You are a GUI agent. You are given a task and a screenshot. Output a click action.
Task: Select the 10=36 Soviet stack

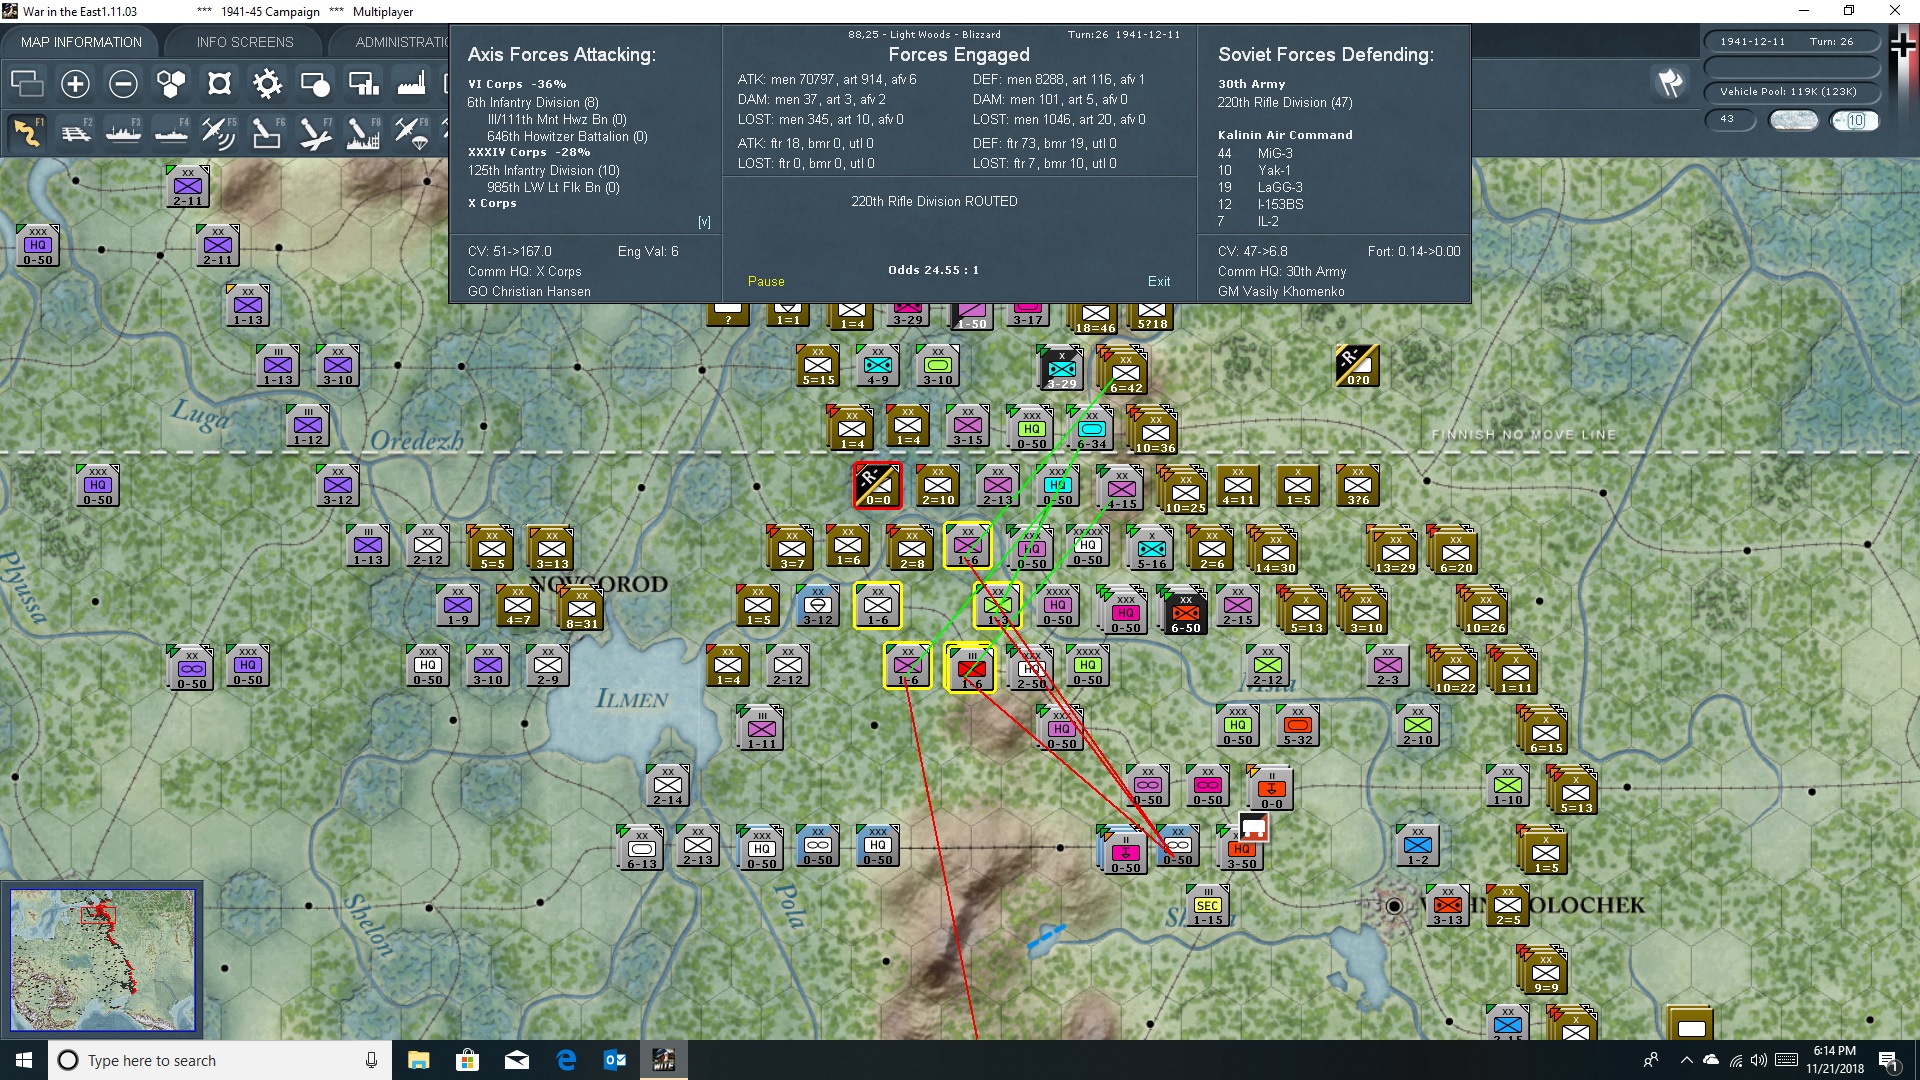point(1153,431)
